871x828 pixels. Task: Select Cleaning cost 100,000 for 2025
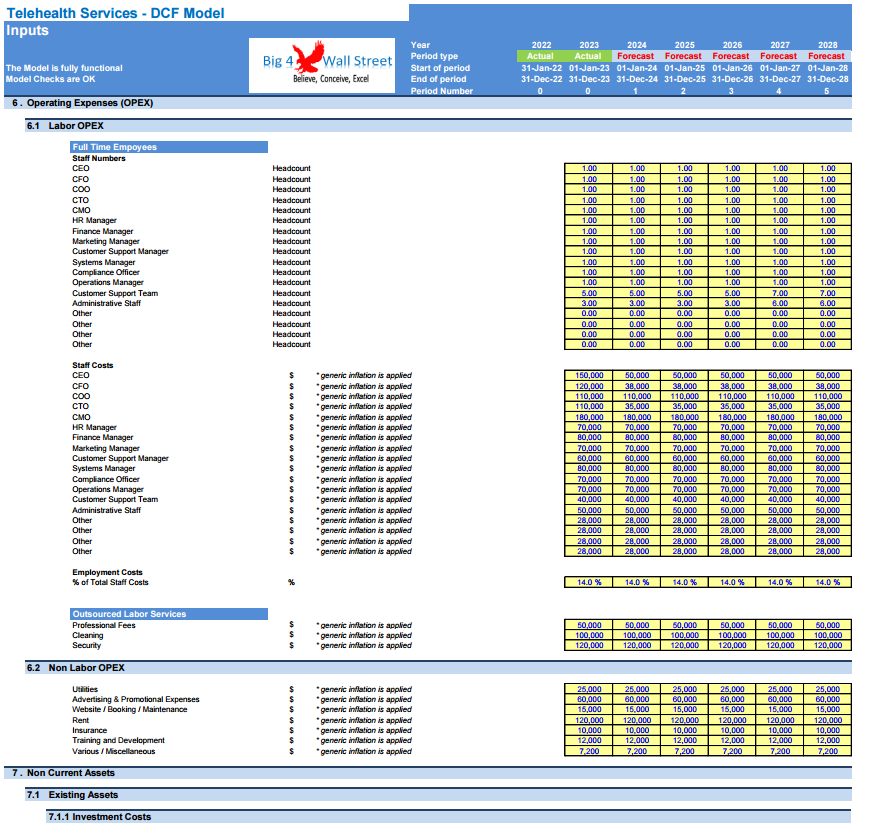pos(684,635)
